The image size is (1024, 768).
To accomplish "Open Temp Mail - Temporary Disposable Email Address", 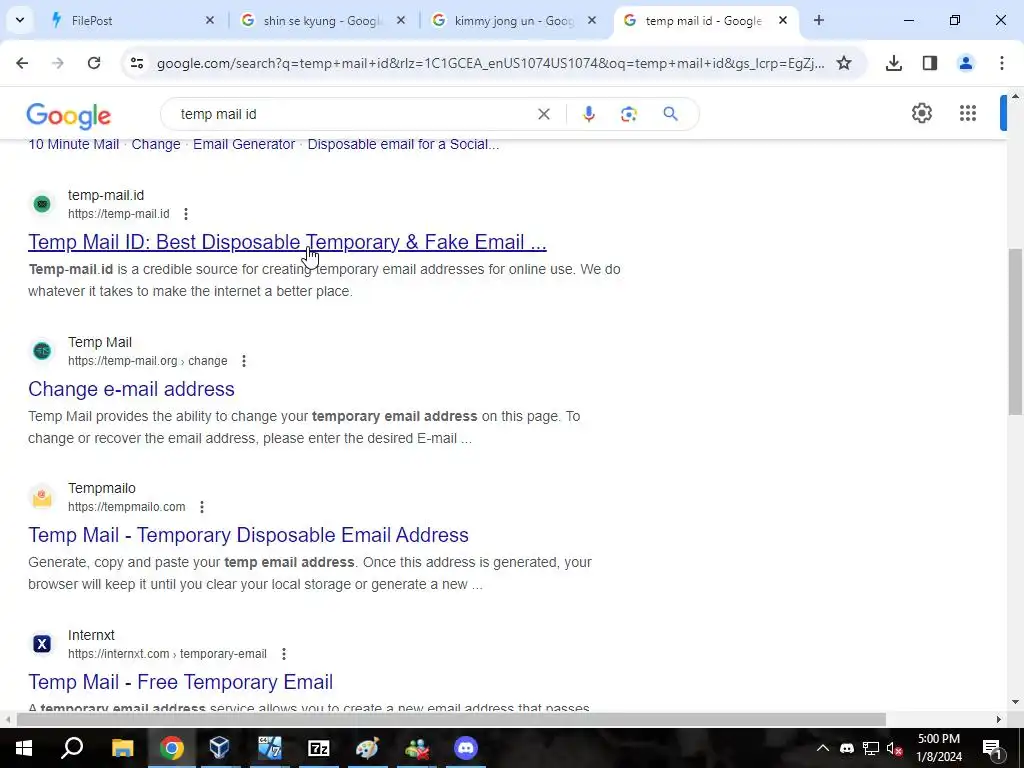I will point(248,535).
